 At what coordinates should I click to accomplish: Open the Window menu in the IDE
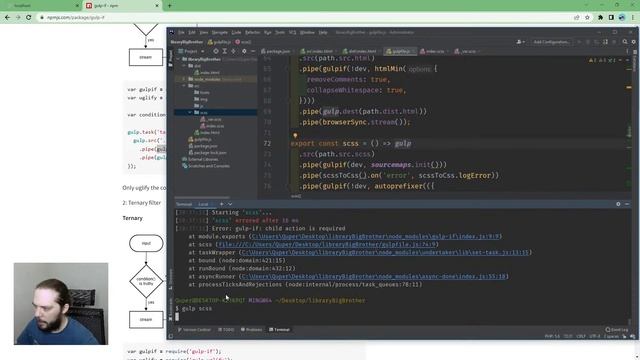tap(307, 32)
